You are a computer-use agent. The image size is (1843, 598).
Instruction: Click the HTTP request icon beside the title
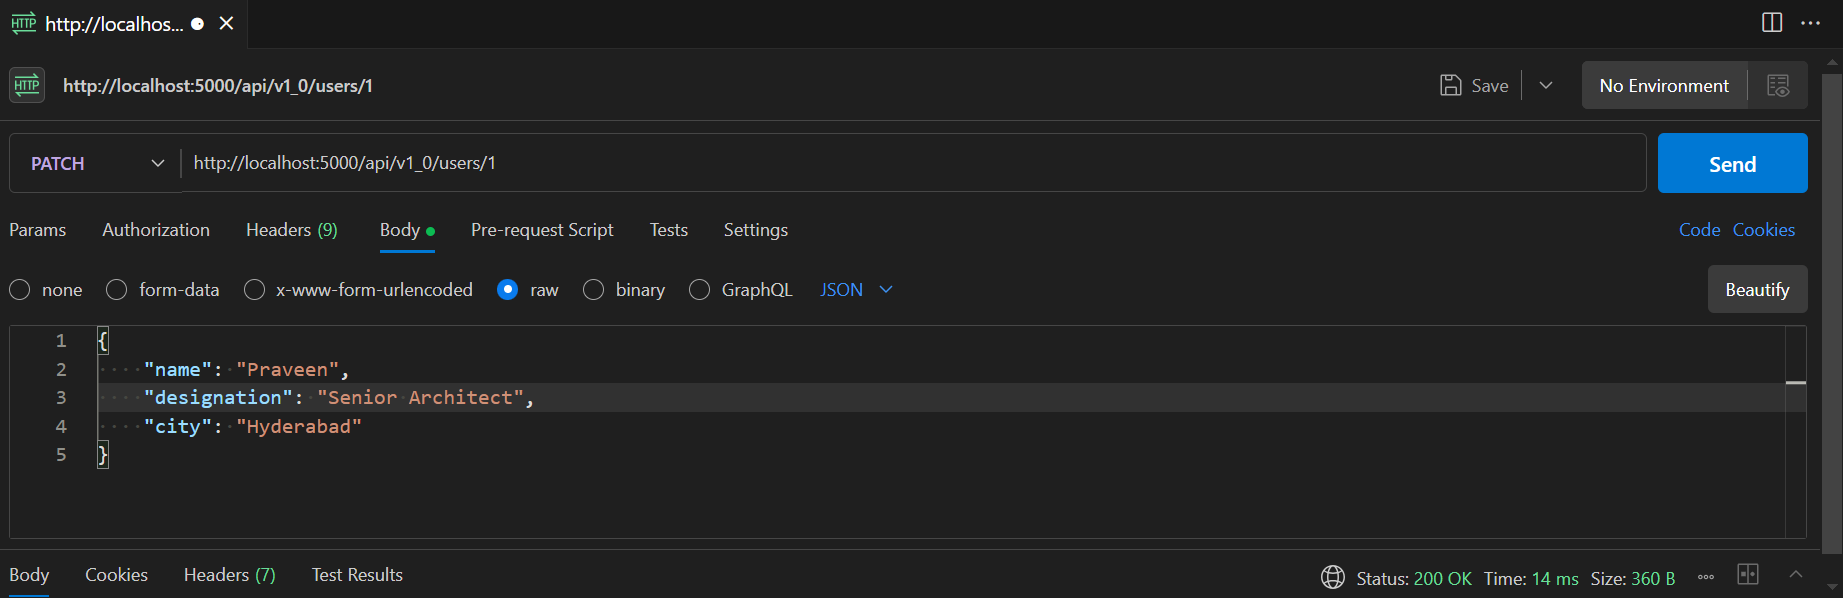[x=27, y=85]
